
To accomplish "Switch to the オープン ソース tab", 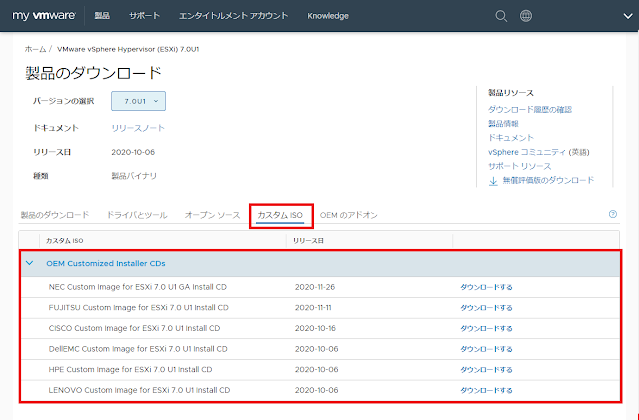I will [212, 215].
